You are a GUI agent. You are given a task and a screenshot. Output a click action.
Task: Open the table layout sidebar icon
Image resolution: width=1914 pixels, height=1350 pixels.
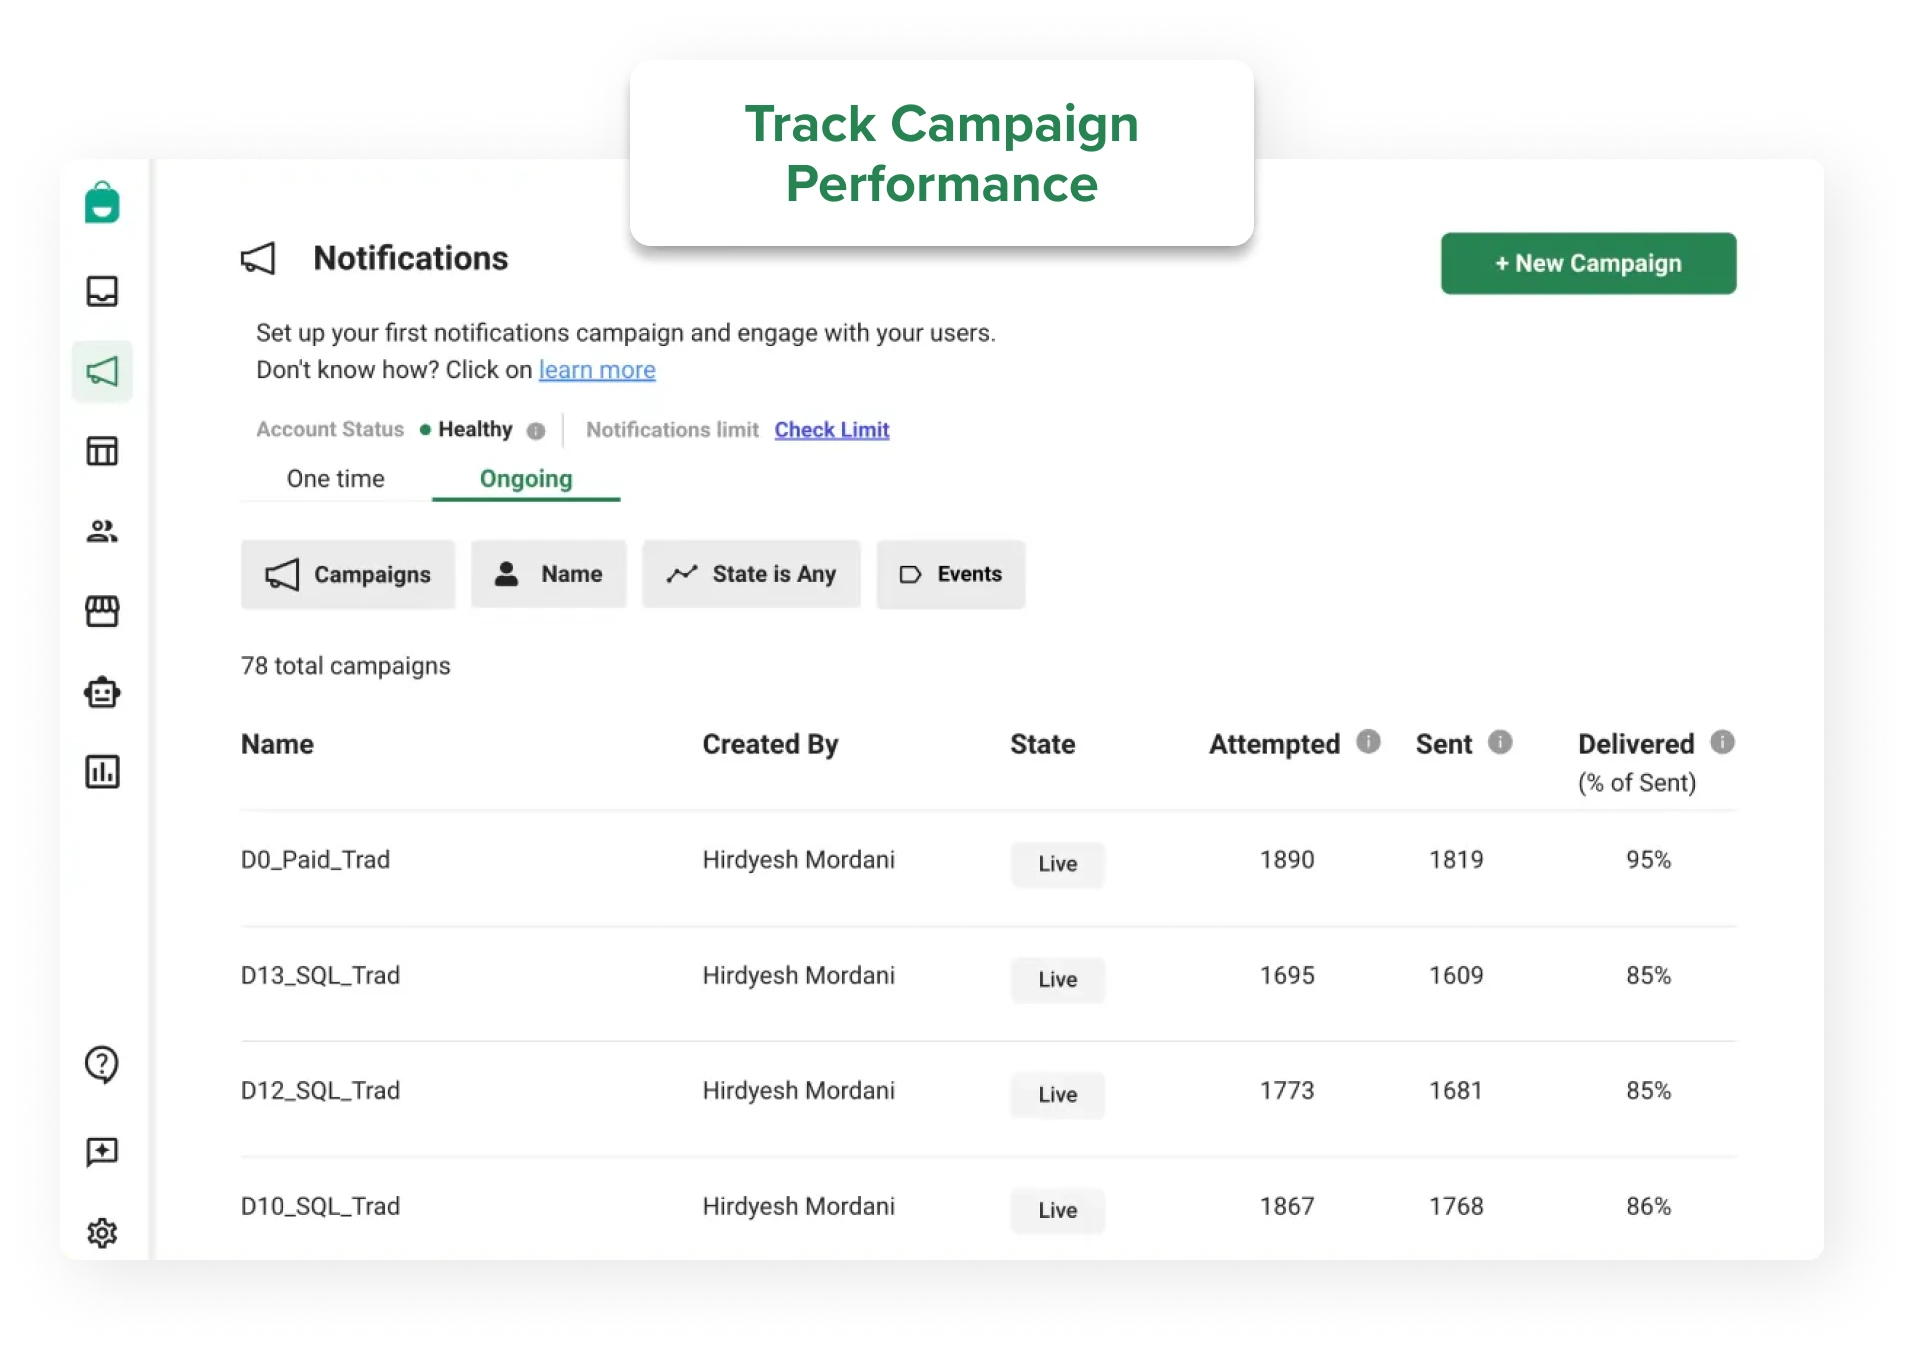pyautogui.click(x=102, y=451)
